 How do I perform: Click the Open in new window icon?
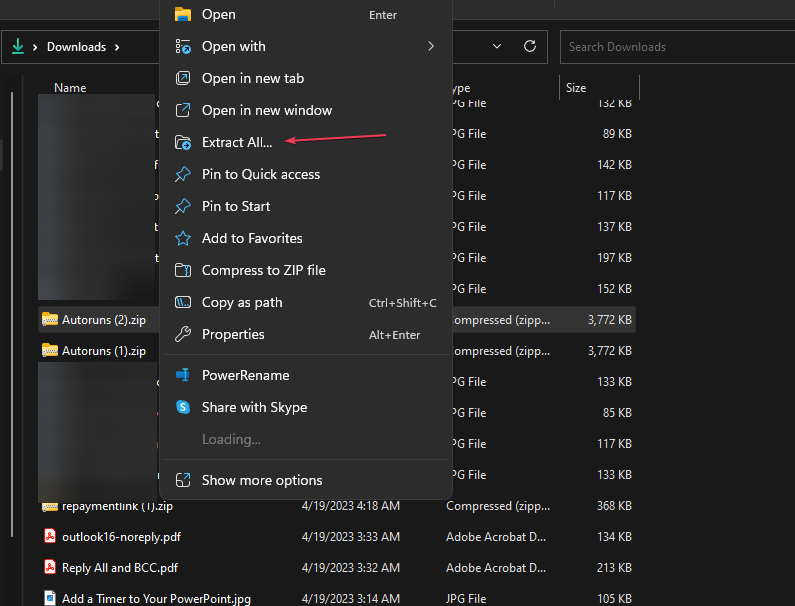(x=183, y=110)
